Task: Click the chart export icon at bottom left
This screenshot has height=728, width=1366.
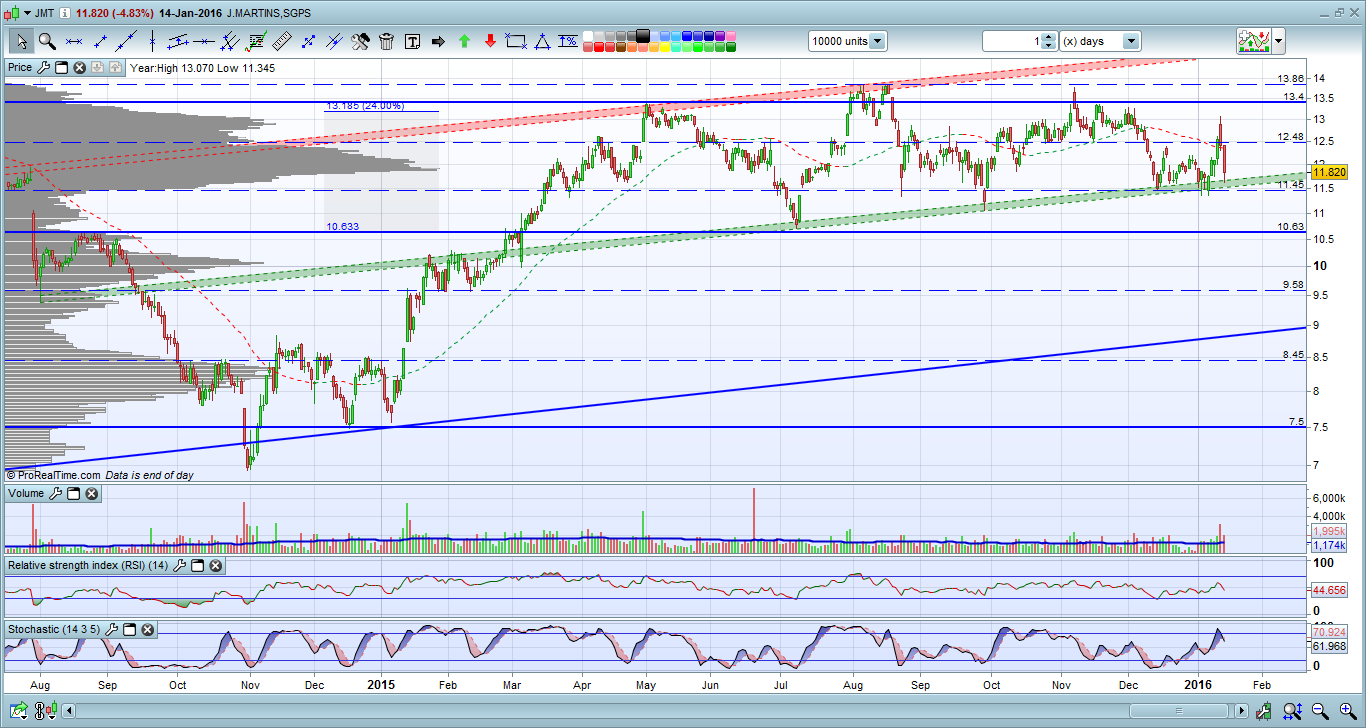Action: [17, 712]
